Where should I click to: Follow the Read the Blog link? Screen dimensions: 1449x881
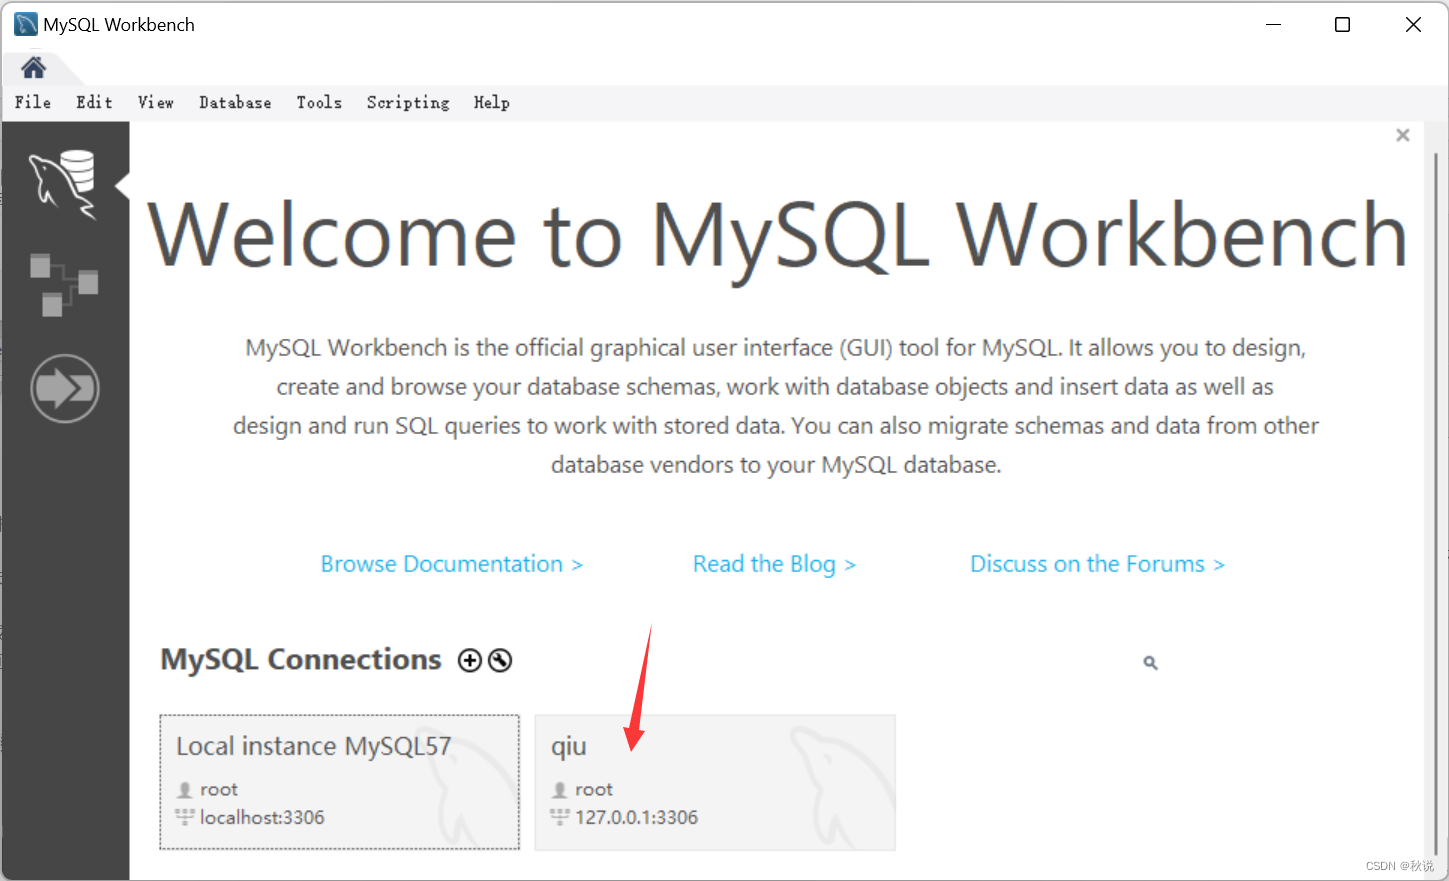775,564
